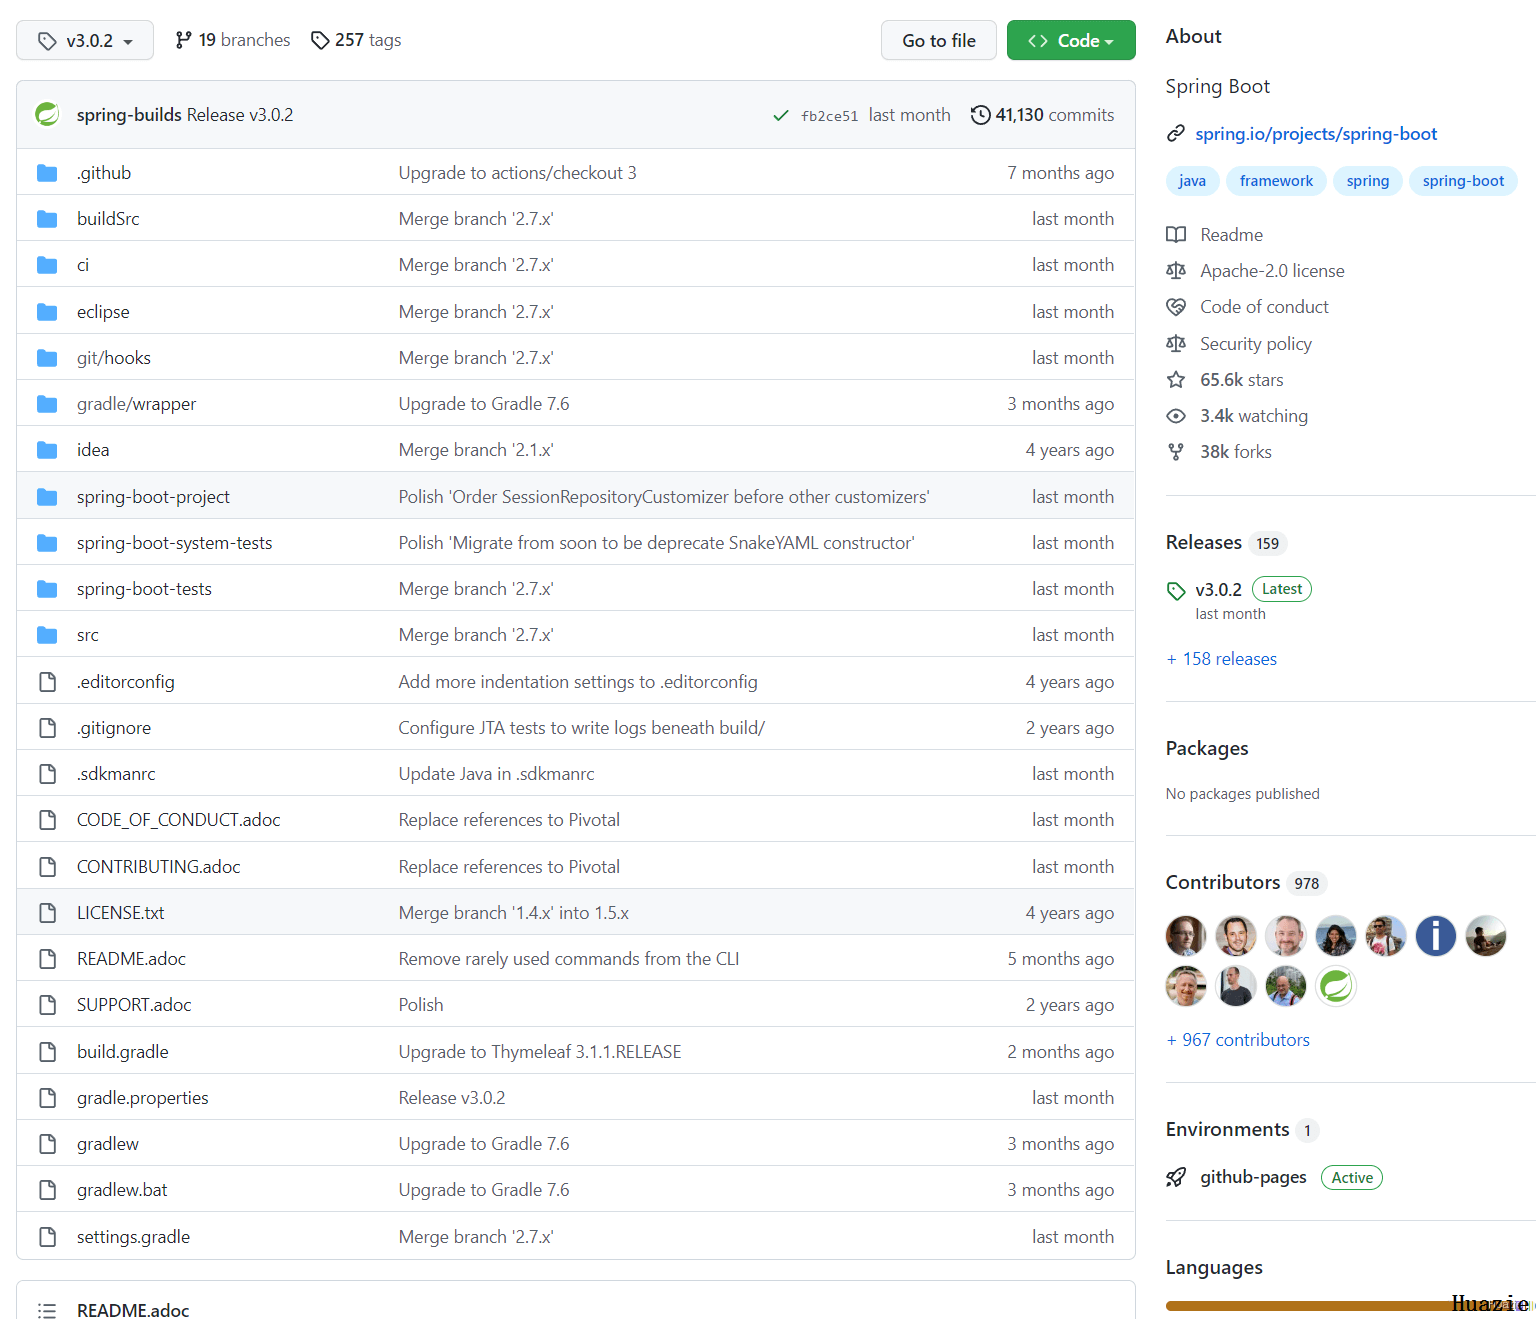The image size is (1538, 1319).
Task: Click the CONTRIBUTING.adoc file icon
Action: click(47, 867)
